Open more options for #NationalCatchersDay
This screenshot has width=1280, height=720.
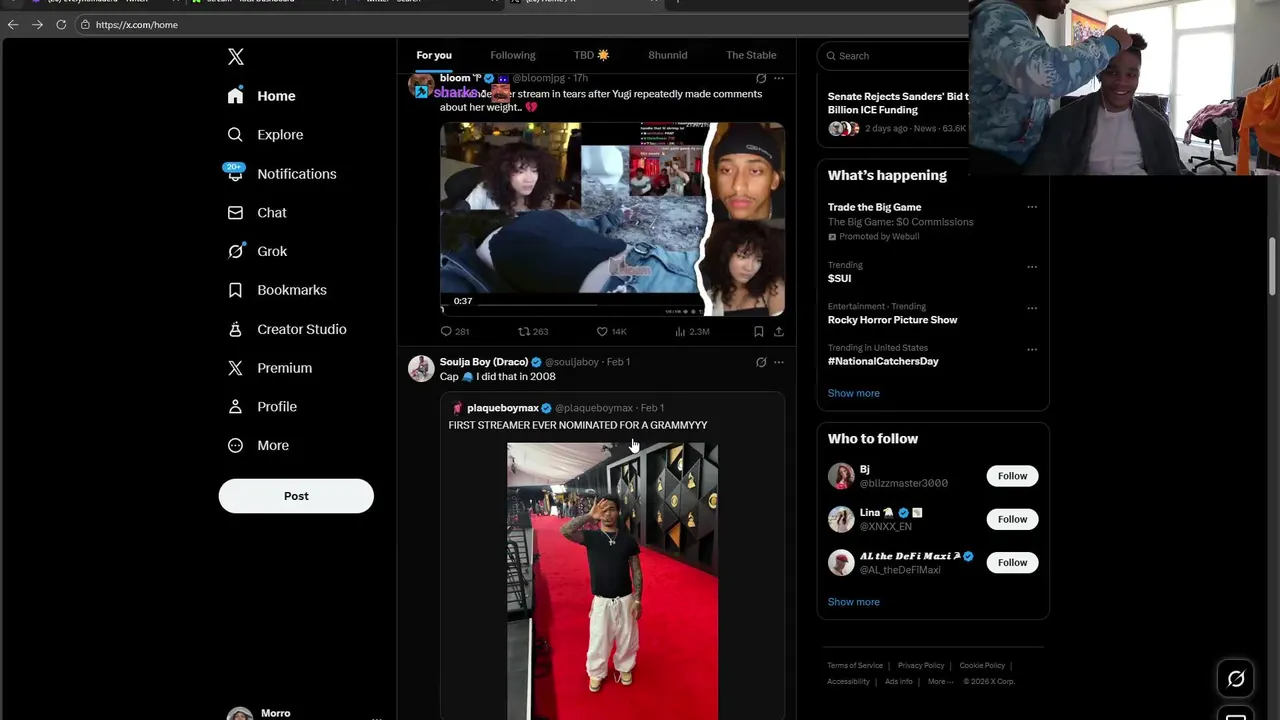[x=1032, y=349]
